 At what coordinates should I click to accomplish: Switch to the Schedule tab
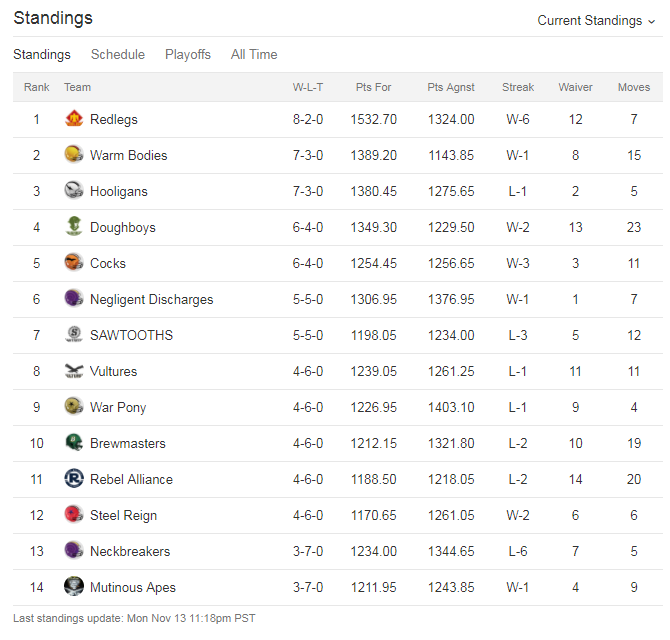coord(118,54)
